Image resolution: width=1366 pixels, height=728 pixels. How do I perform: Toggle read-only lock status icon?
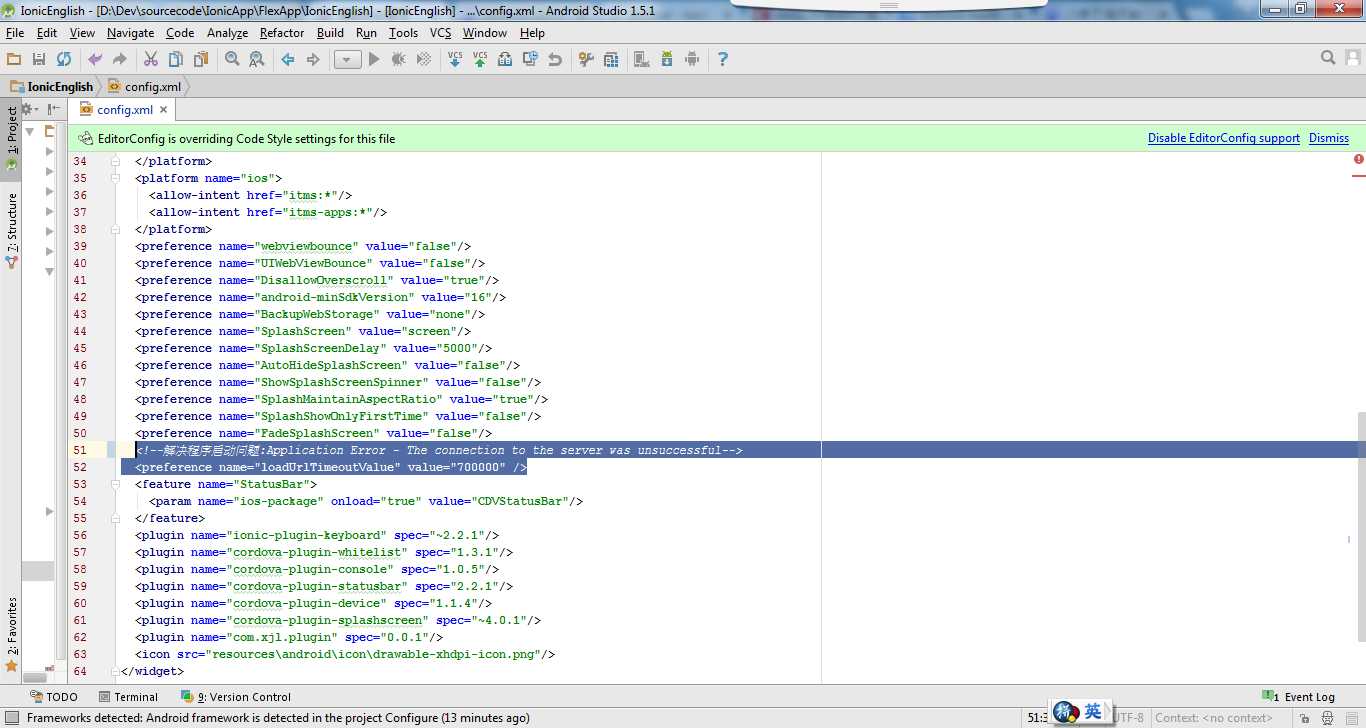(1304, 718)
